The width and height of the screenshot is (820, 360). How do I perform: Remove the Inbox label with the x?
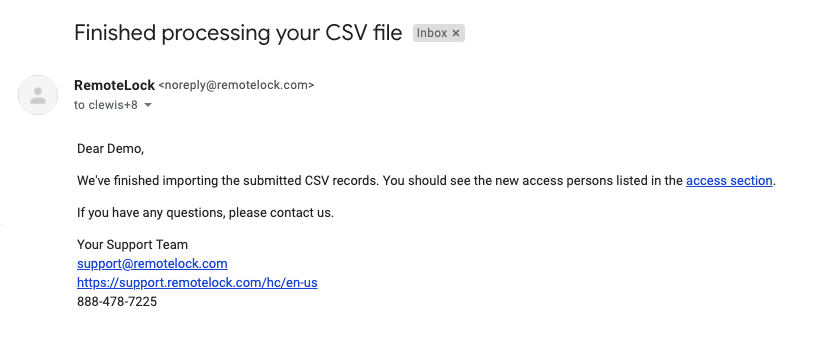[x=455, y=33]
